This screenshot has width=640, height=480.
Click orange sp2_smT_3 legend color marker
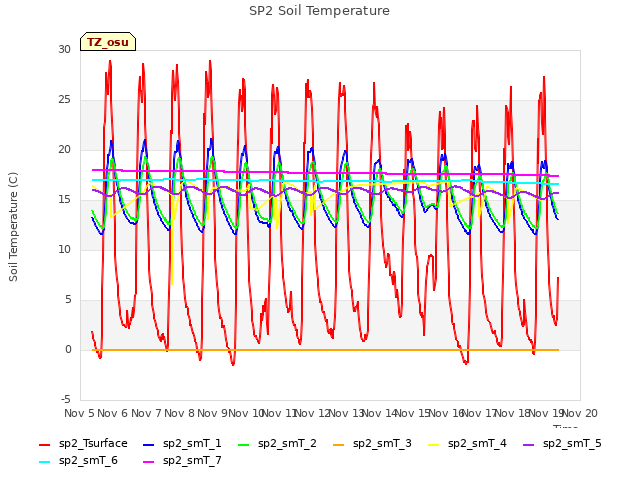338,444
